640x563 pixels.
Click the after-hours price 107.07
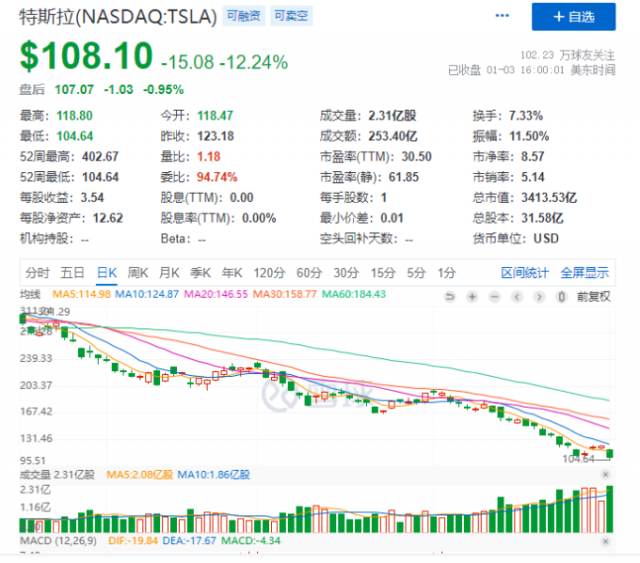[74, 89]
